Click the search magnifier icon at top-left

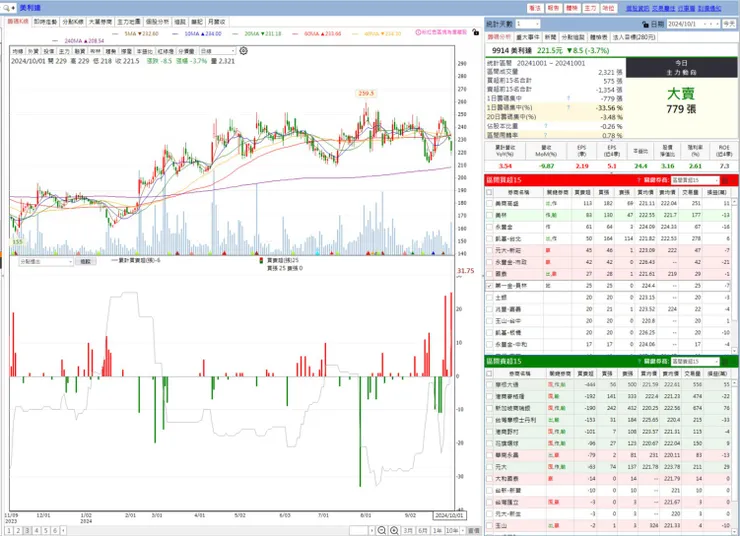tap(6, 8)
